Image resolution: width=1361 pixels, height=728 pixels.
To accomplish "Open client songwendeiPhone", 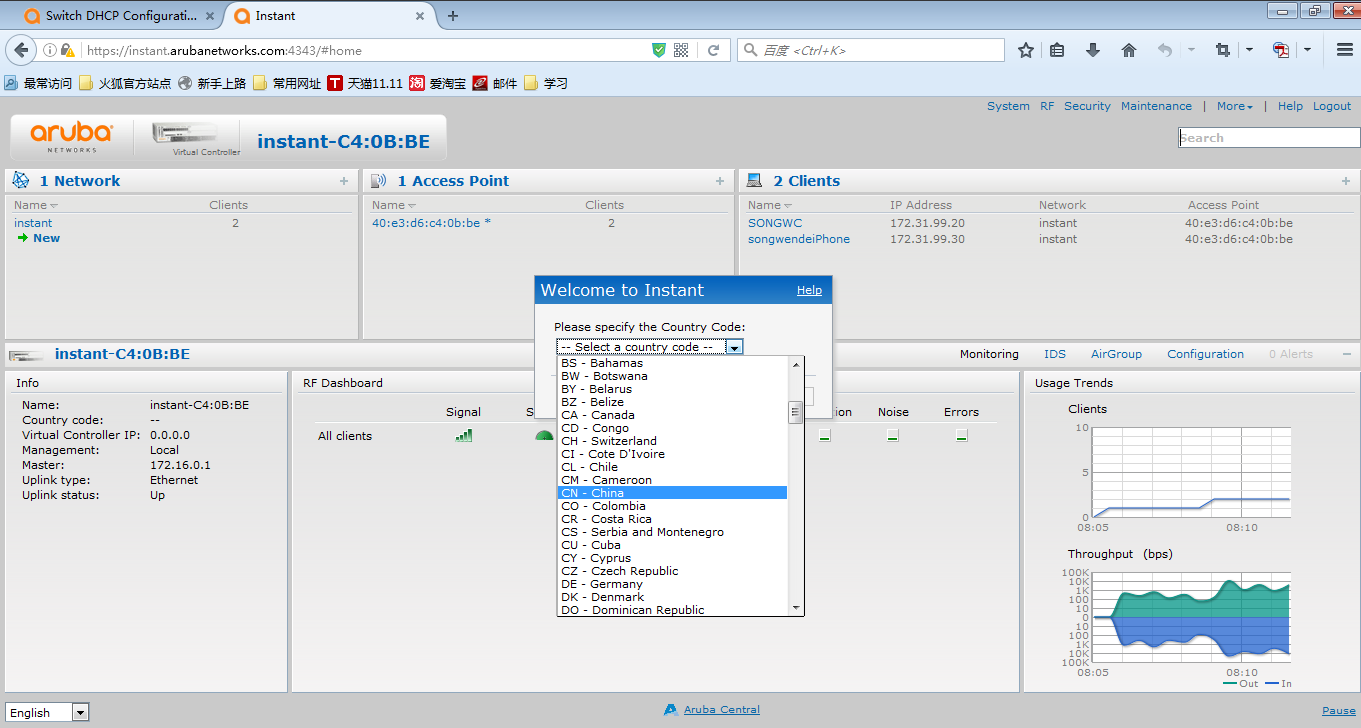I will (x=799, y=239).
